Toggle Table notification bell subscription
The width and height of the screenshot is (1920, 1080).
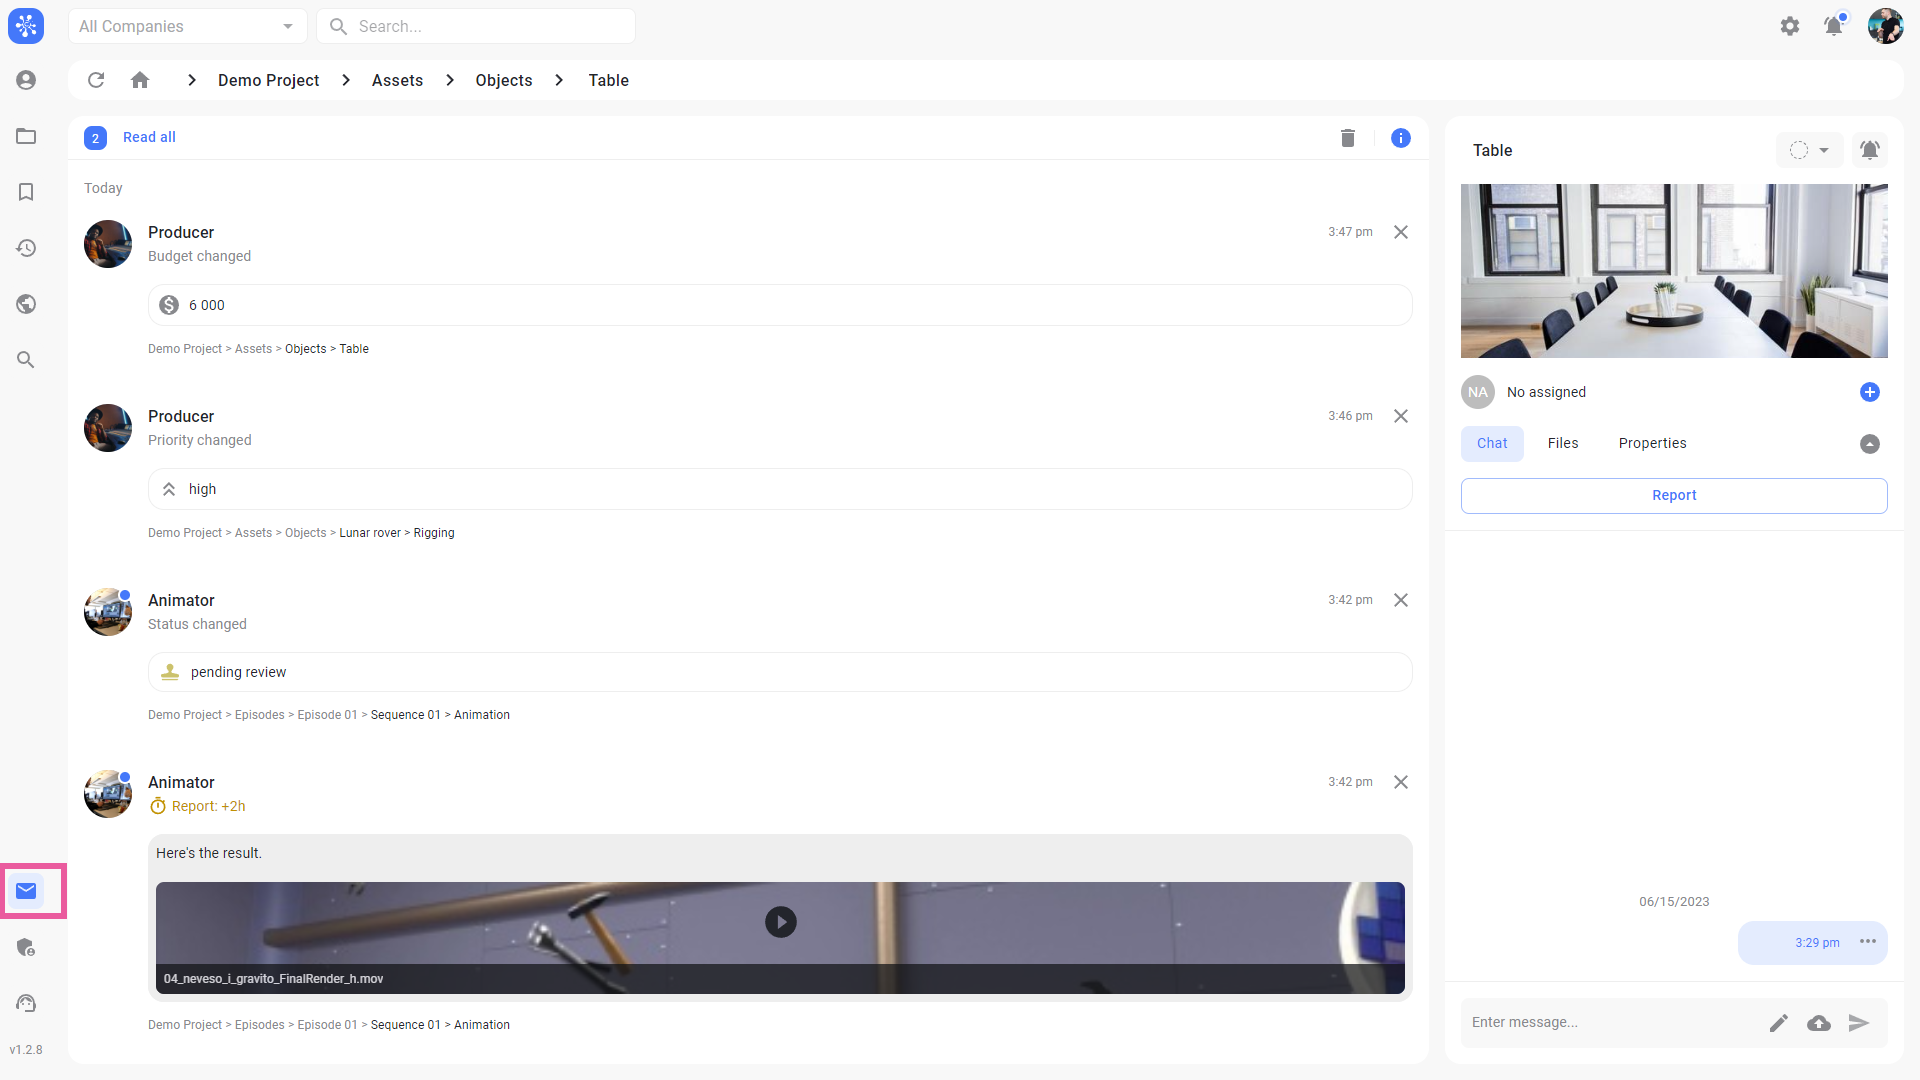click(x=1870, y=150)
